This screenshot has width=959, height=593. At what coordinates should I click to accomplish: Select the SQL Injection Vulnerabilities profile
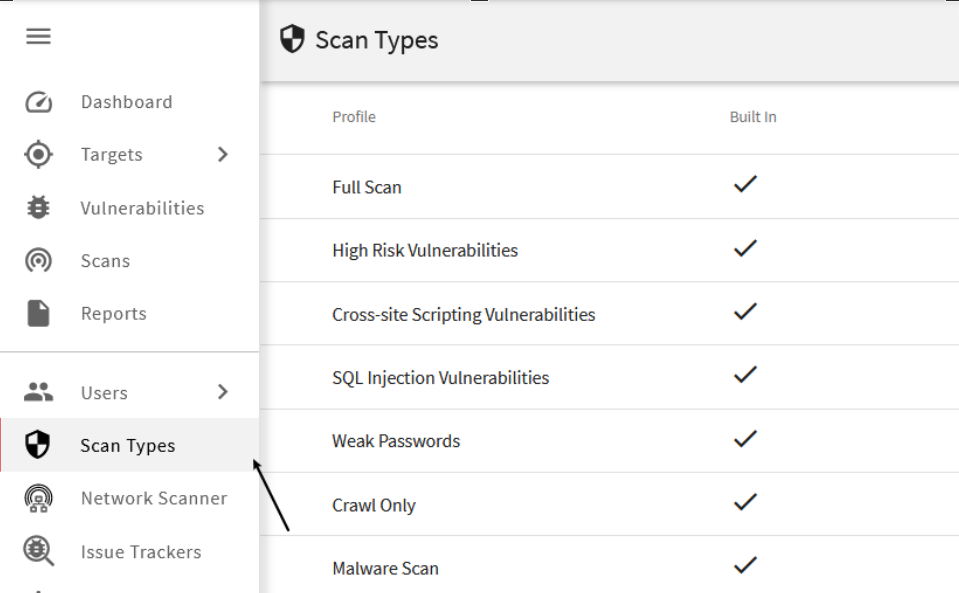[x=440, y=378]
